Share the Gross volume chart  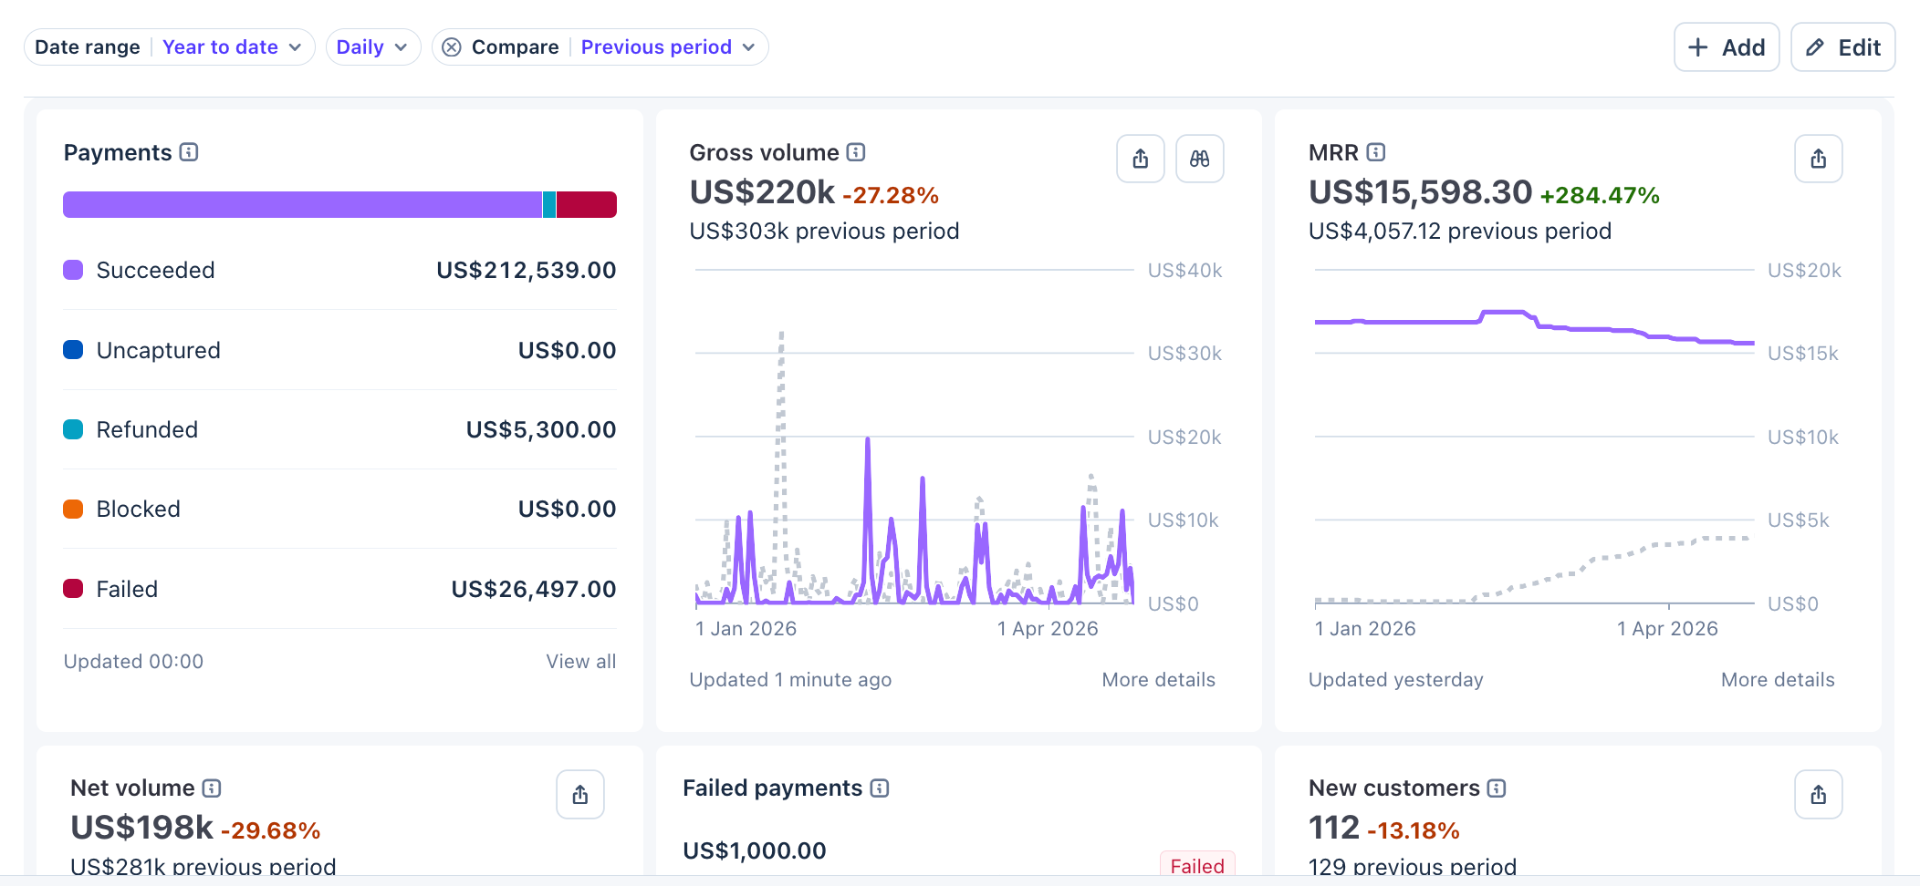point(1140,159)
